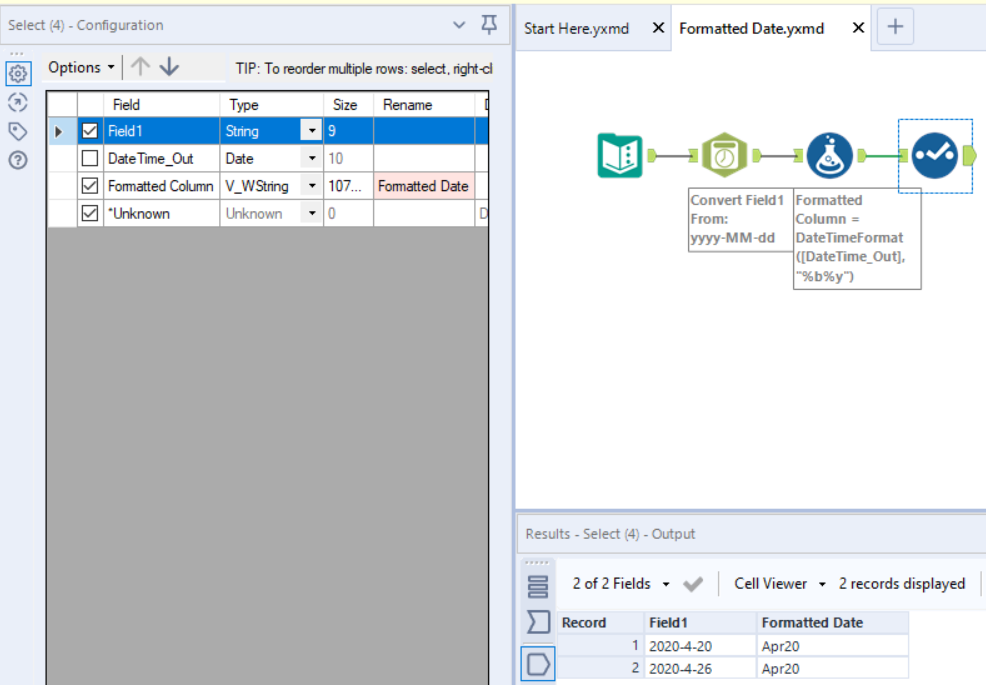Image resolution: width=986 pixels, height=685 pixels.
Task: Click the Text Input tool on canvas
Action: click(x=620, y=155)
